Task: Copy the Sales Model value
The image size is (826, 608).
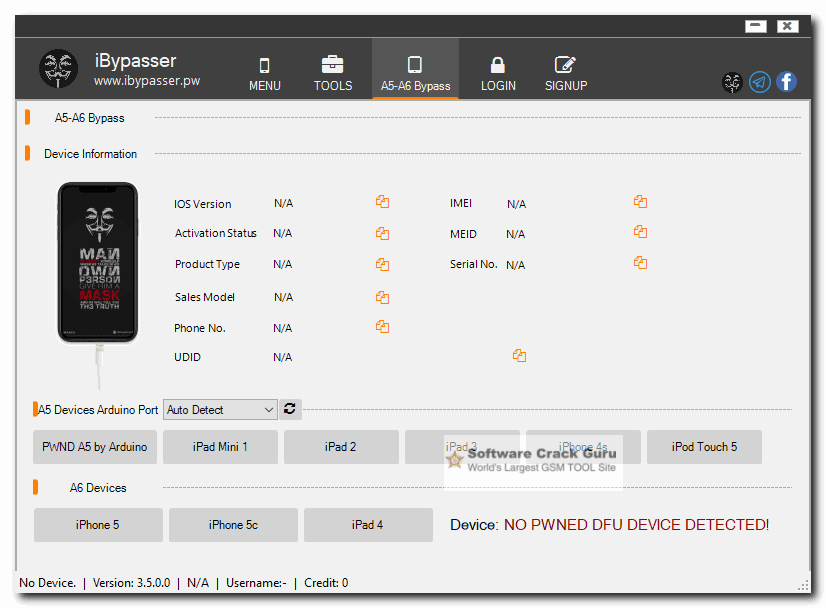Action: (x=382, y=298)
